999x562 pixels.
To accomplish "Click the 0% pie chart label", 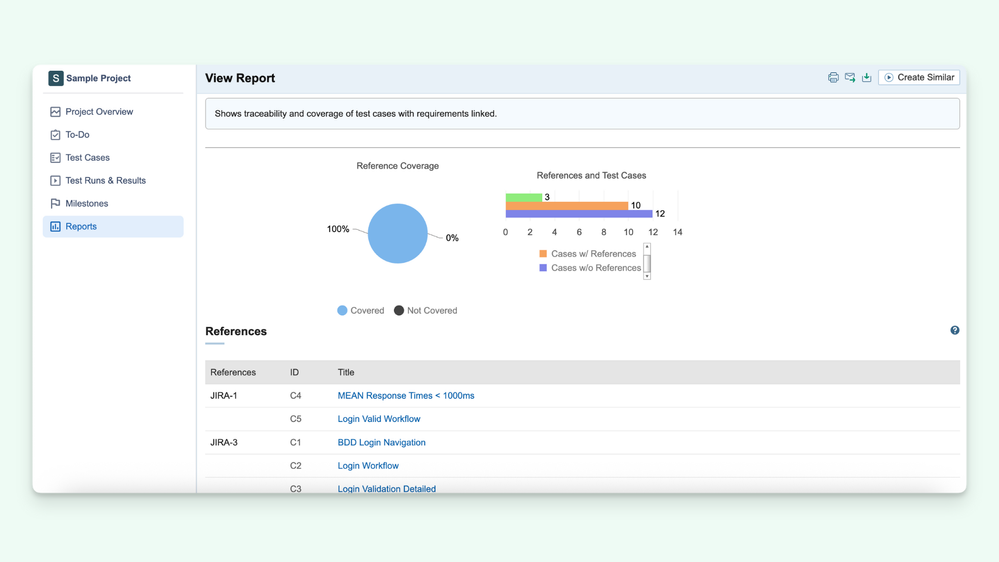I will coord(452,238).
